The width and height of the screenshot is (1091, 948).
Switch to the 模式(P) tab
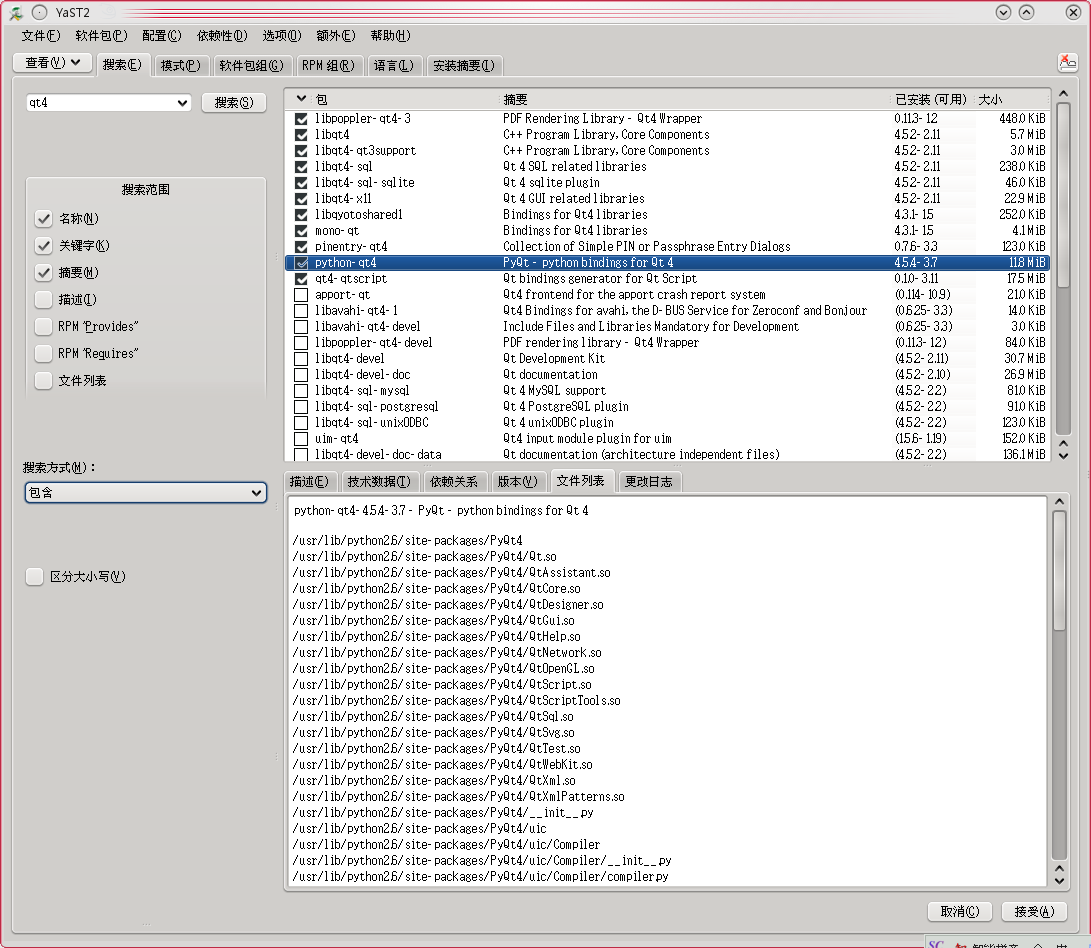click(x=180, y=65)
